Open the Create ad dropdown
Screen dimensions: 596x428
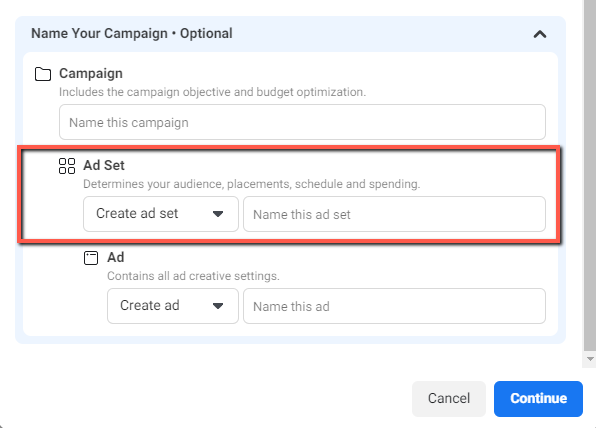173,306
